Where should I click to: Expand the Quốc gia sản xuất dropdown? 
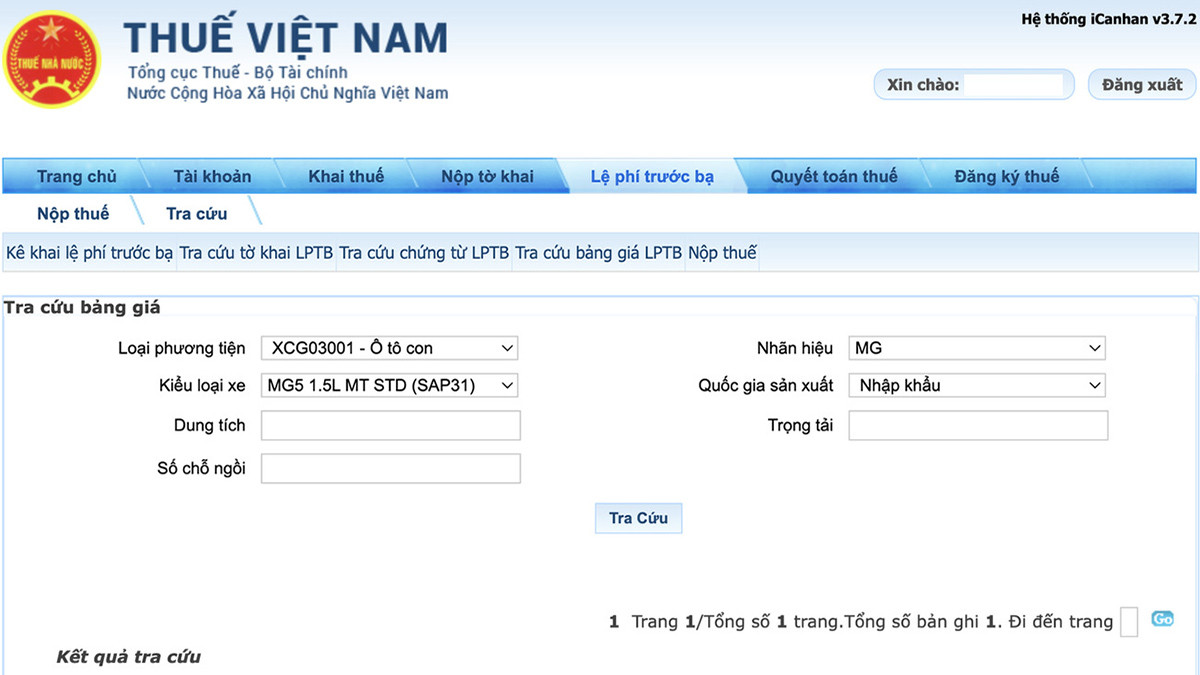pyautogui.click(x=977, y=385)
